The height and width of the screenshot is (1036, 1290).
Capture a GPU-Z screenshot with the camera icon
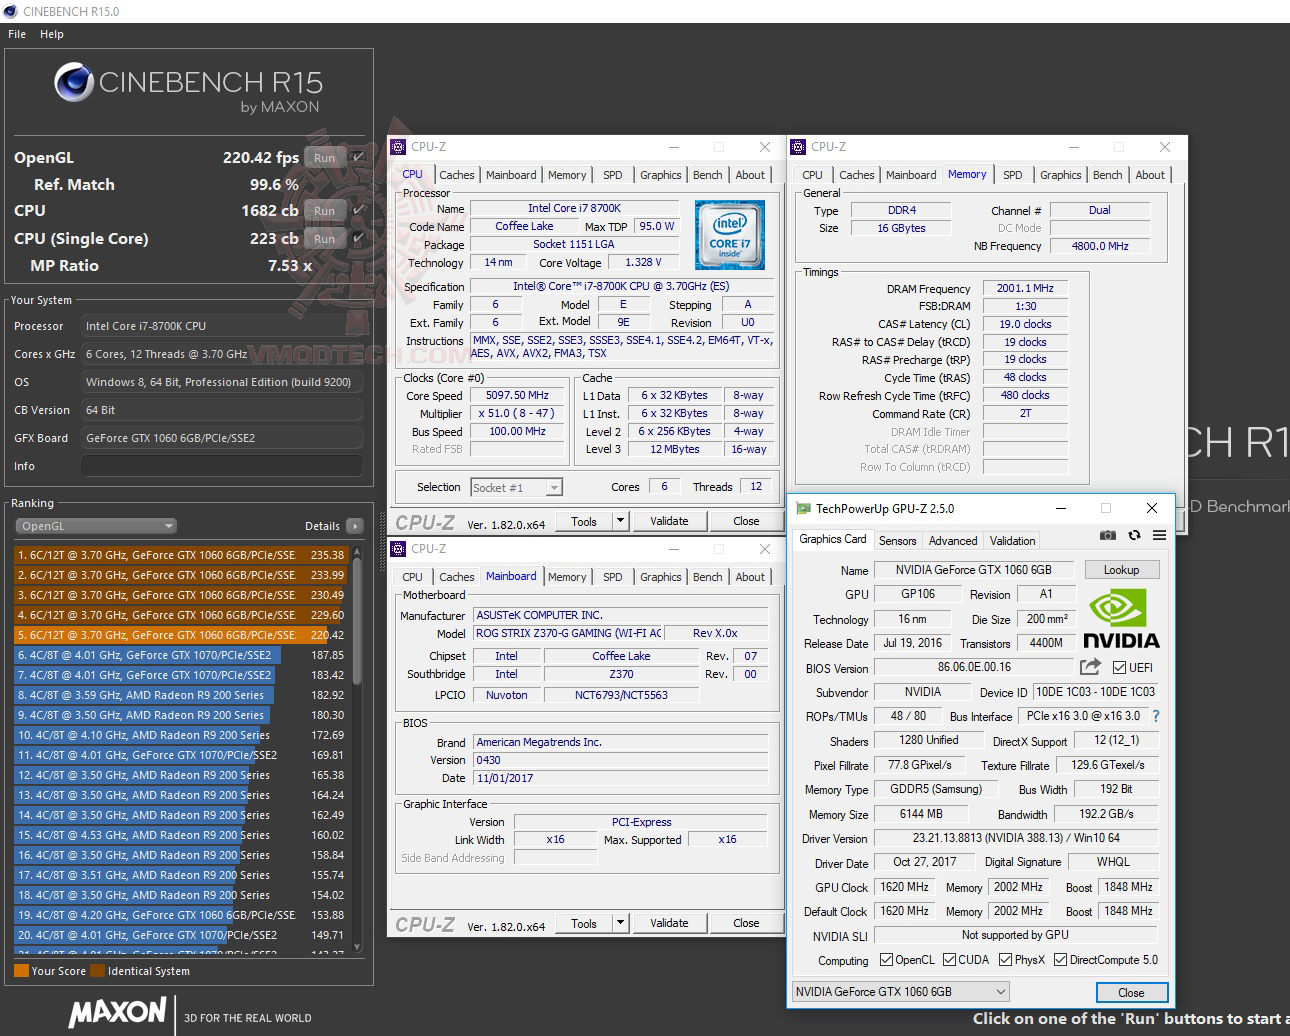pos(1107,535)
